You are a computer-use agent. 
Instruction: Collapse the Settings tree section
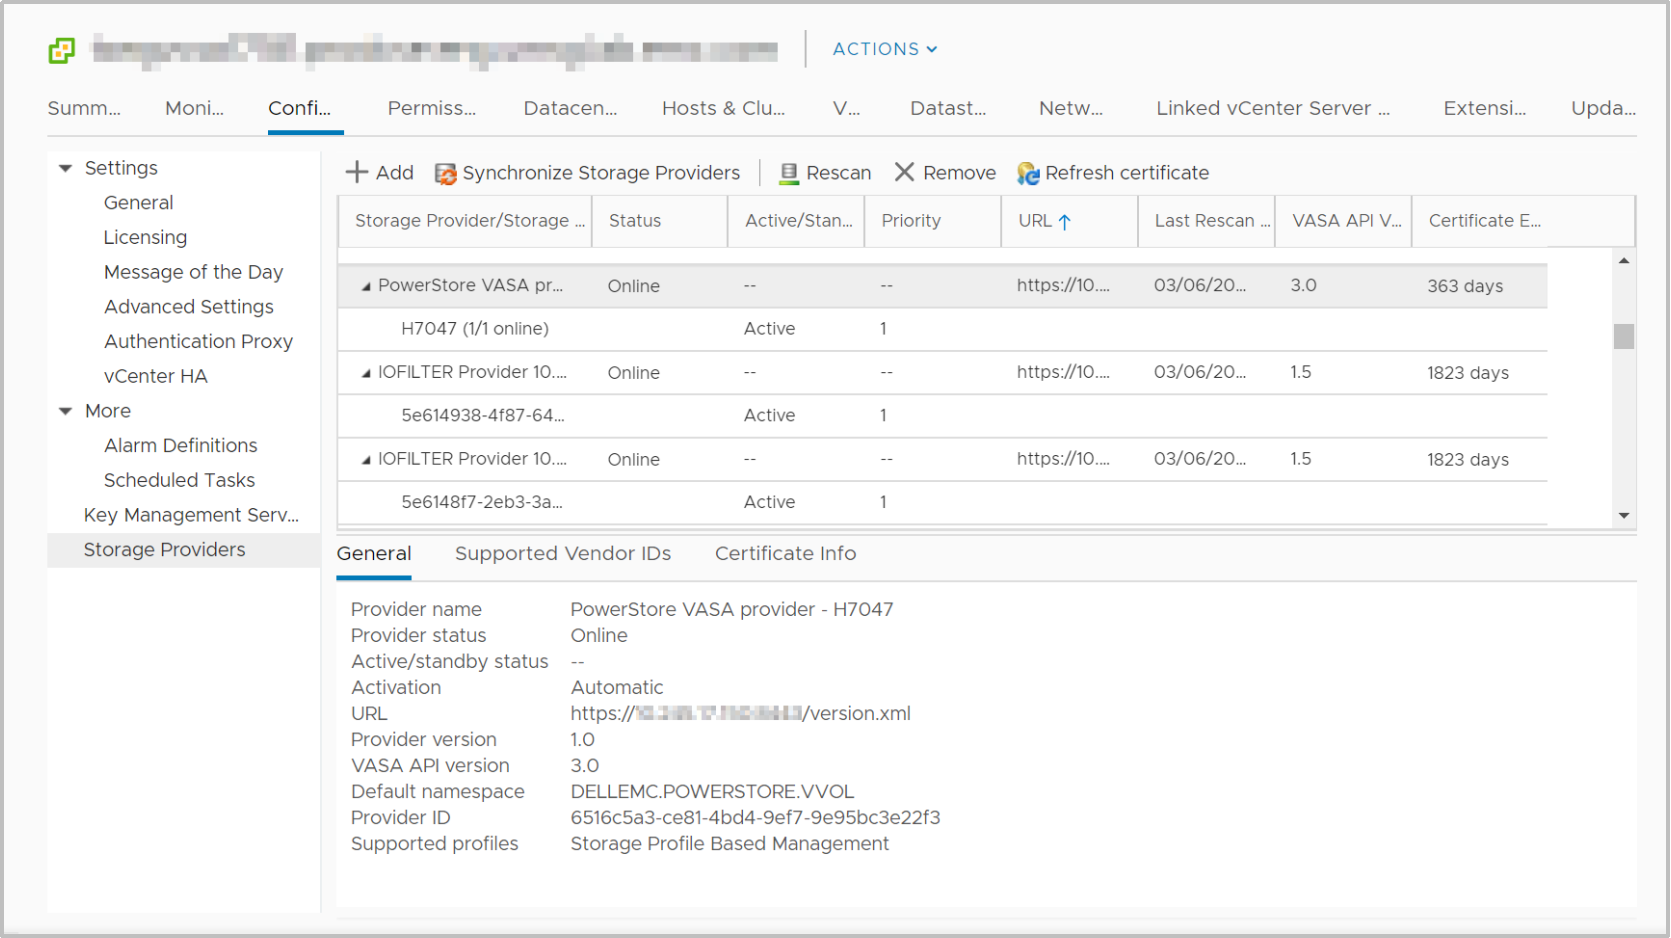(x=66, y=168)
